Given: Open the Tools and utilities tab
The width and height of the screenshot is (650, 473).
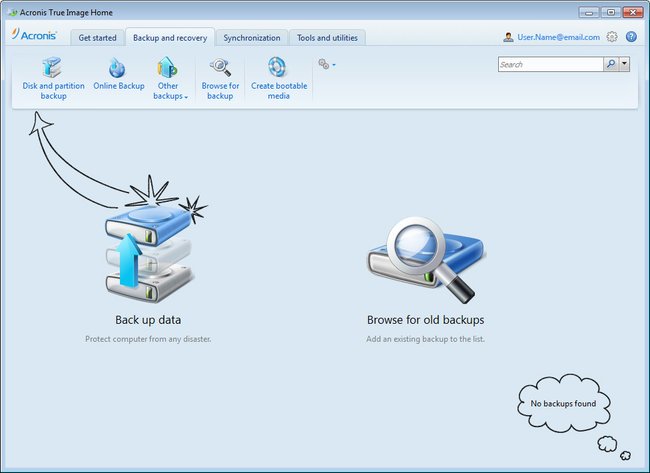Looking at the screenshot, I should [x=327, y=38].
